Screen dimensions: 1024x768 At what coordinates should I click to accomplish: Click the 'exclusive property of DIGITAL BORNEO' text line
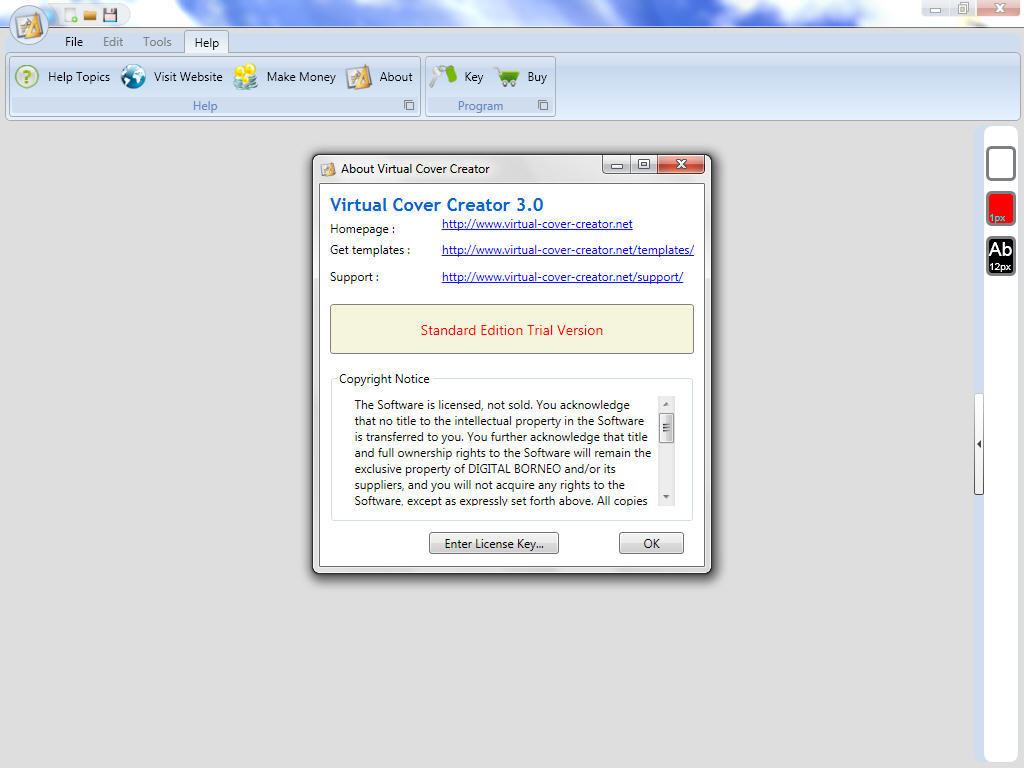(485, 469)
